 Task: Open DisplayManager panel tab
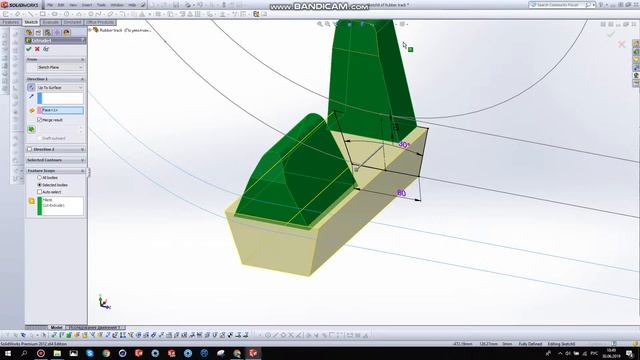[67, 32]
